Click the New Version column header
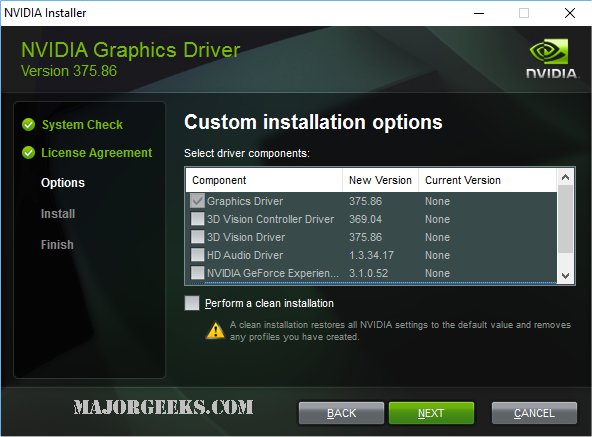 pyautogui.click(x=381, y=180)
